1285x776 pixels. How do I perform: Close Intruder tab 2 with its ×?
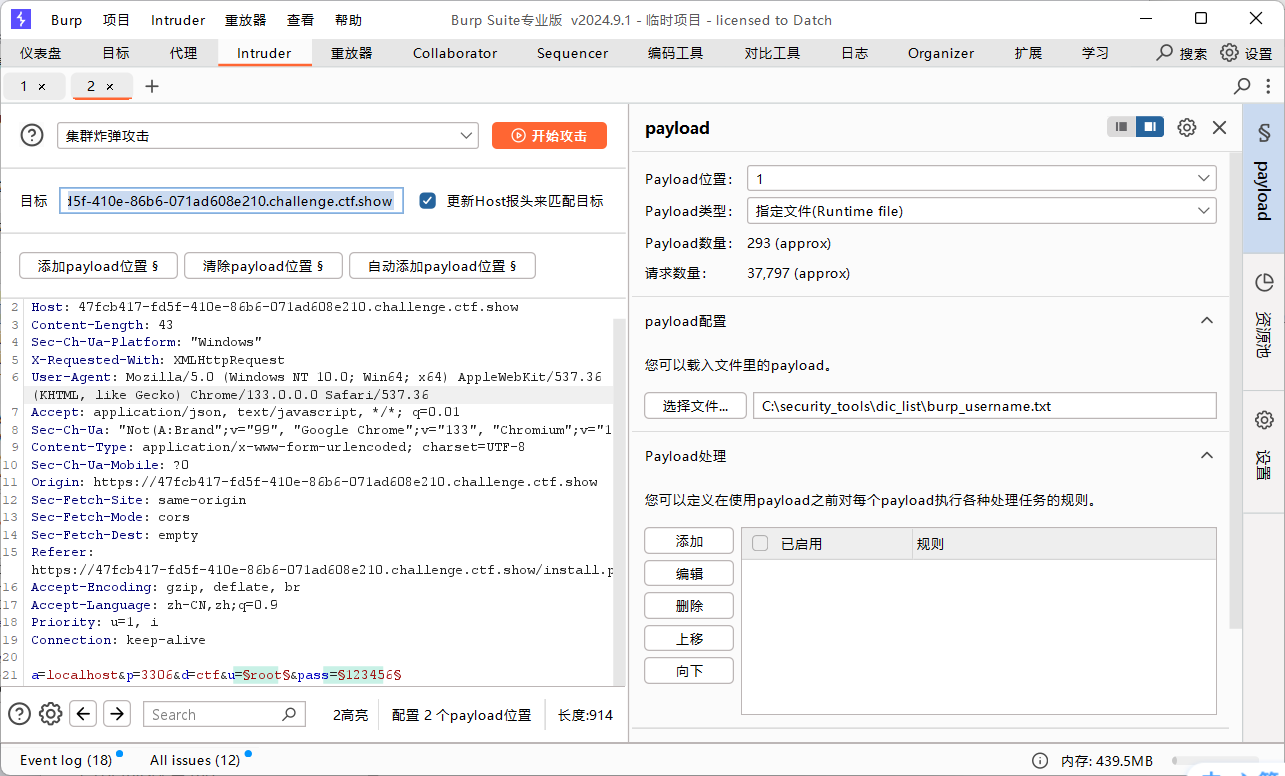click(x=110, y=87)
